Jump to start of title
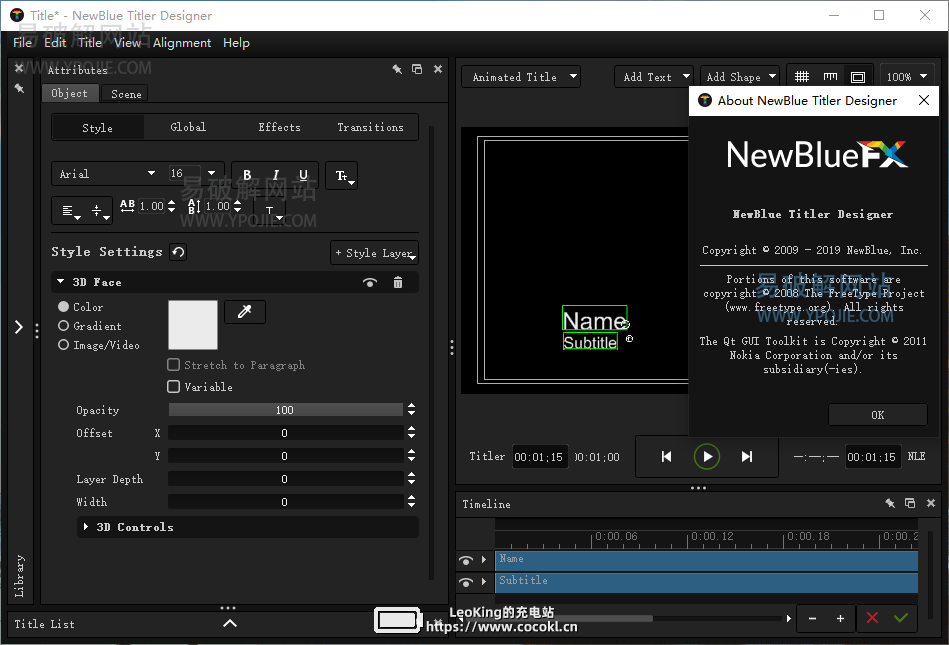 click(666, 457)
